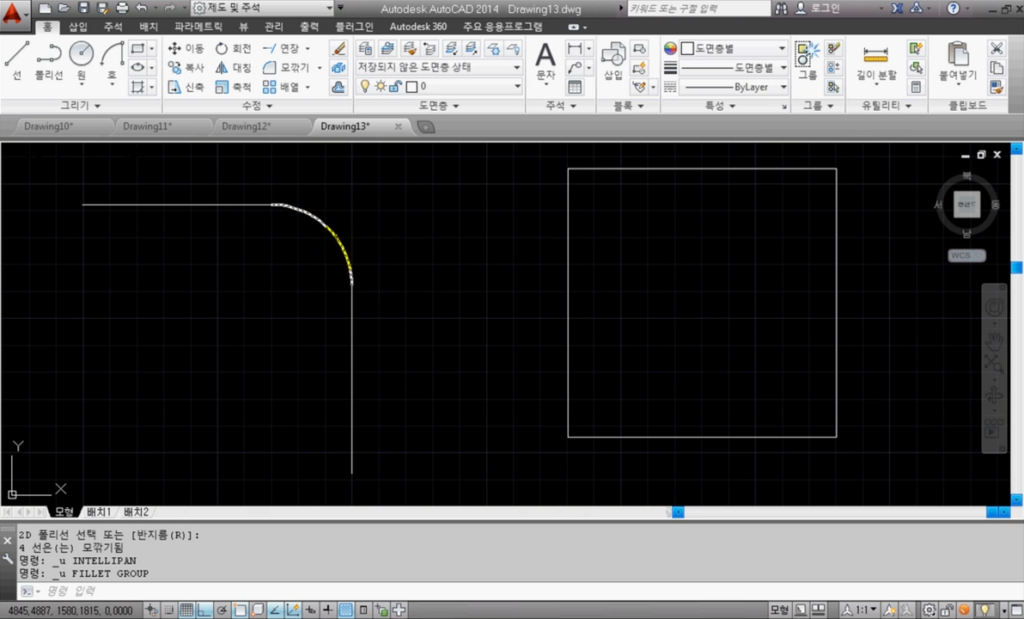This screenshot has width=1024, height=619.
Task: Click the table icon in annotation panel
Action: point(575,87)
